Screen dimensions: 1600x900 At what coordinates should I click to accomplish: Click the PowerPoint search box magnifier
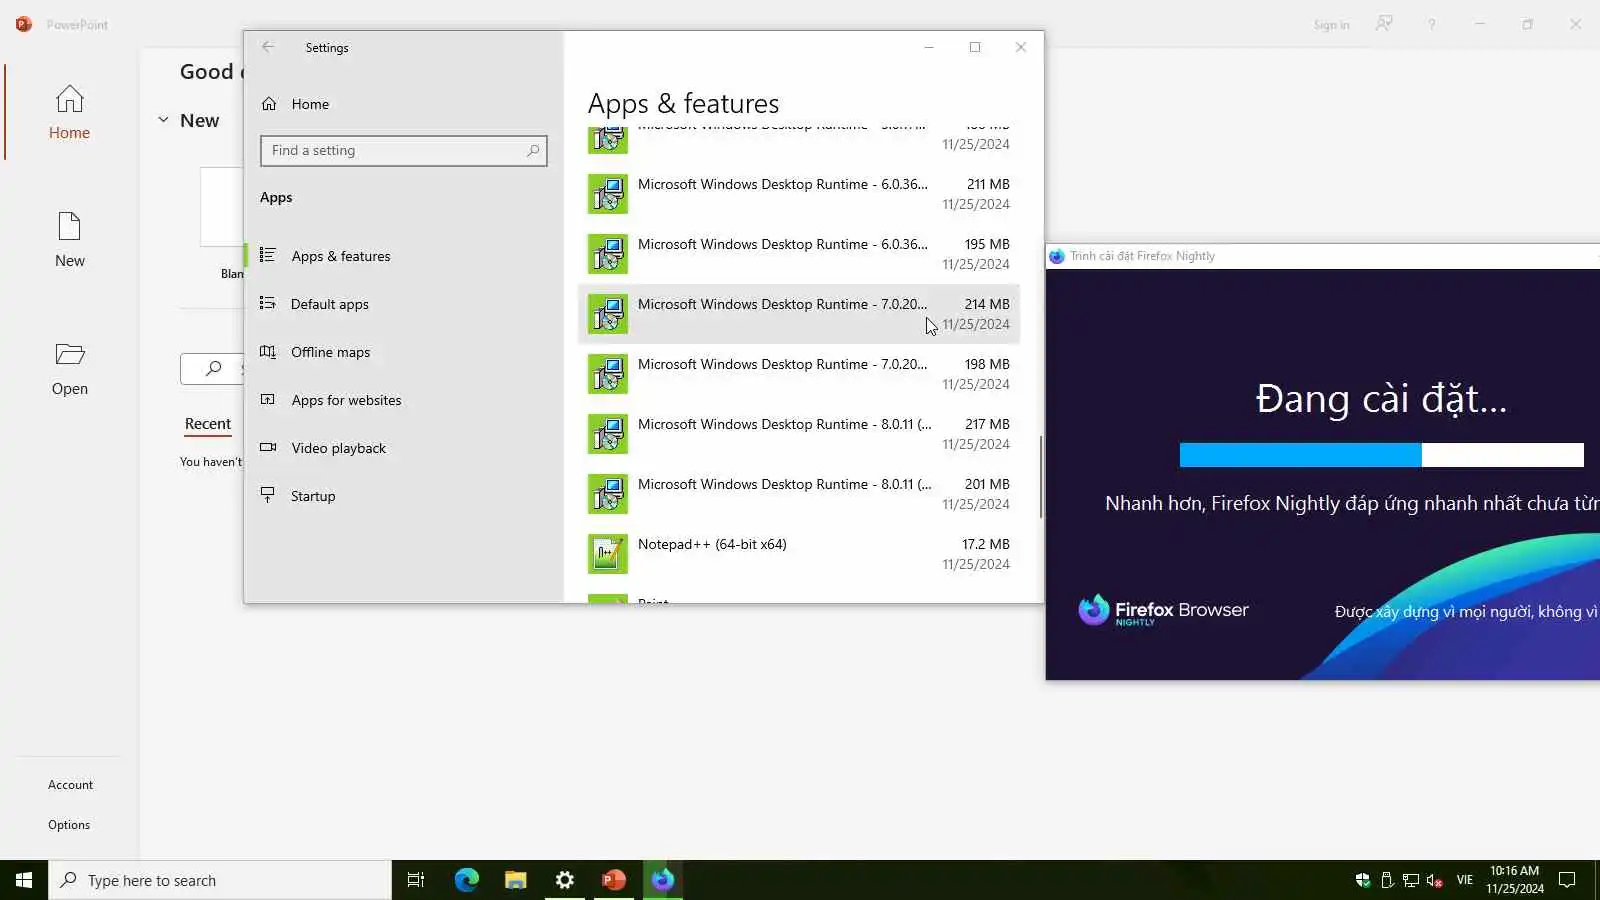(213, 369)
